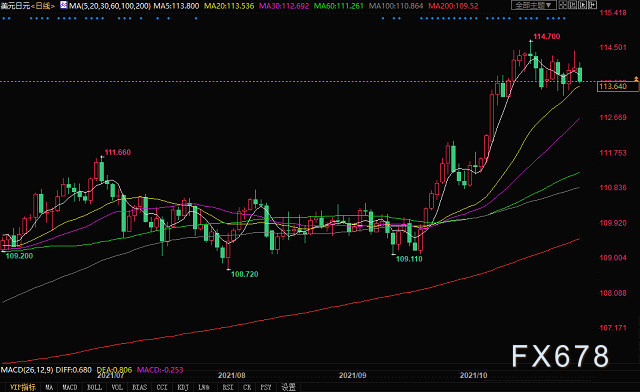Click the MA indicator icon beside the title
Image resolution: width=640 pixels, height=392 pixels.
coord(64,5)
